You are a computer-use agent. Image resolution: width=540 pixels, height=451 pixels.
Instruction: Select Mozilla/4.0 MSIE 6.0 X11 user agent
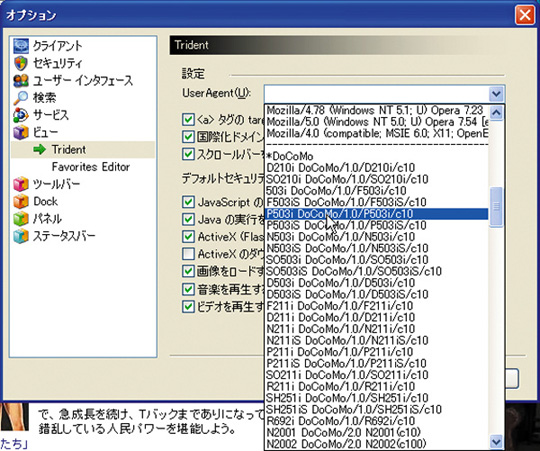(376, 133)
